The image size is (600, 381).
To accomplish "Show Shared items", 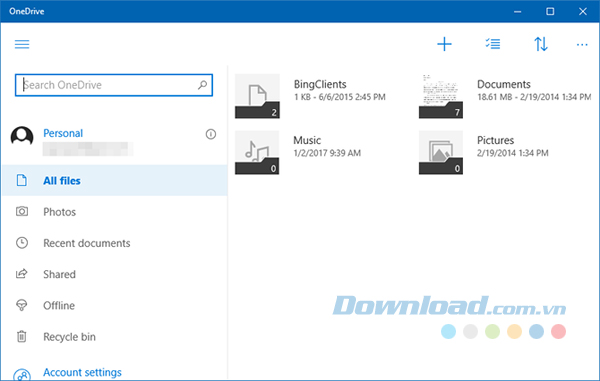I will pos(115,274).
